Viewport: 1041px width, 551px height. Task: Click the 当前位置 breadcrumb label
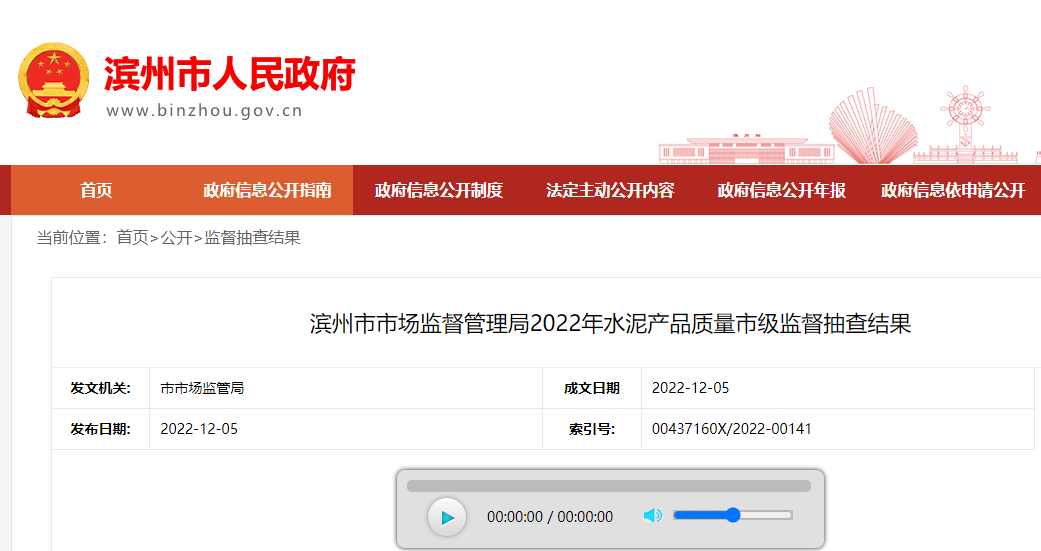(x=72, y=238)
